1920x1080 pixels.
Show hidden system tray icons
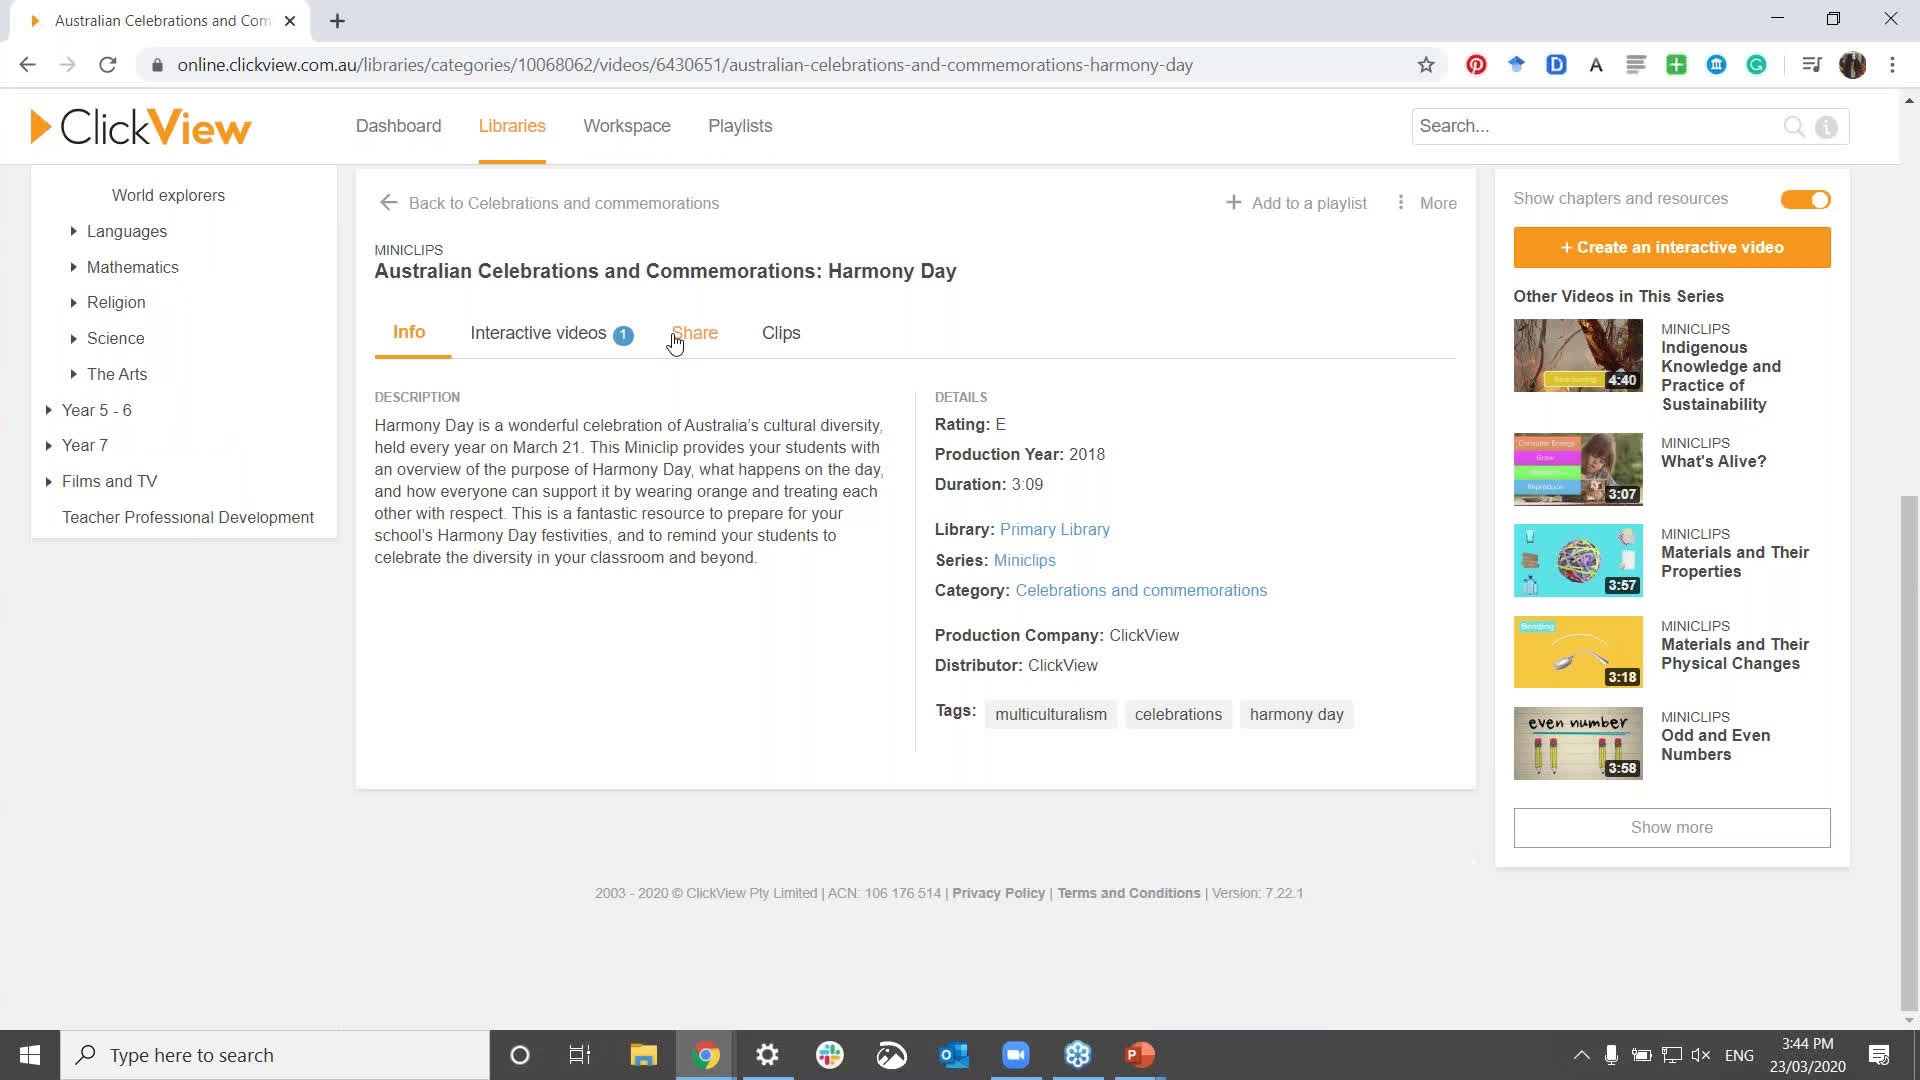tap(1581, 1055)
